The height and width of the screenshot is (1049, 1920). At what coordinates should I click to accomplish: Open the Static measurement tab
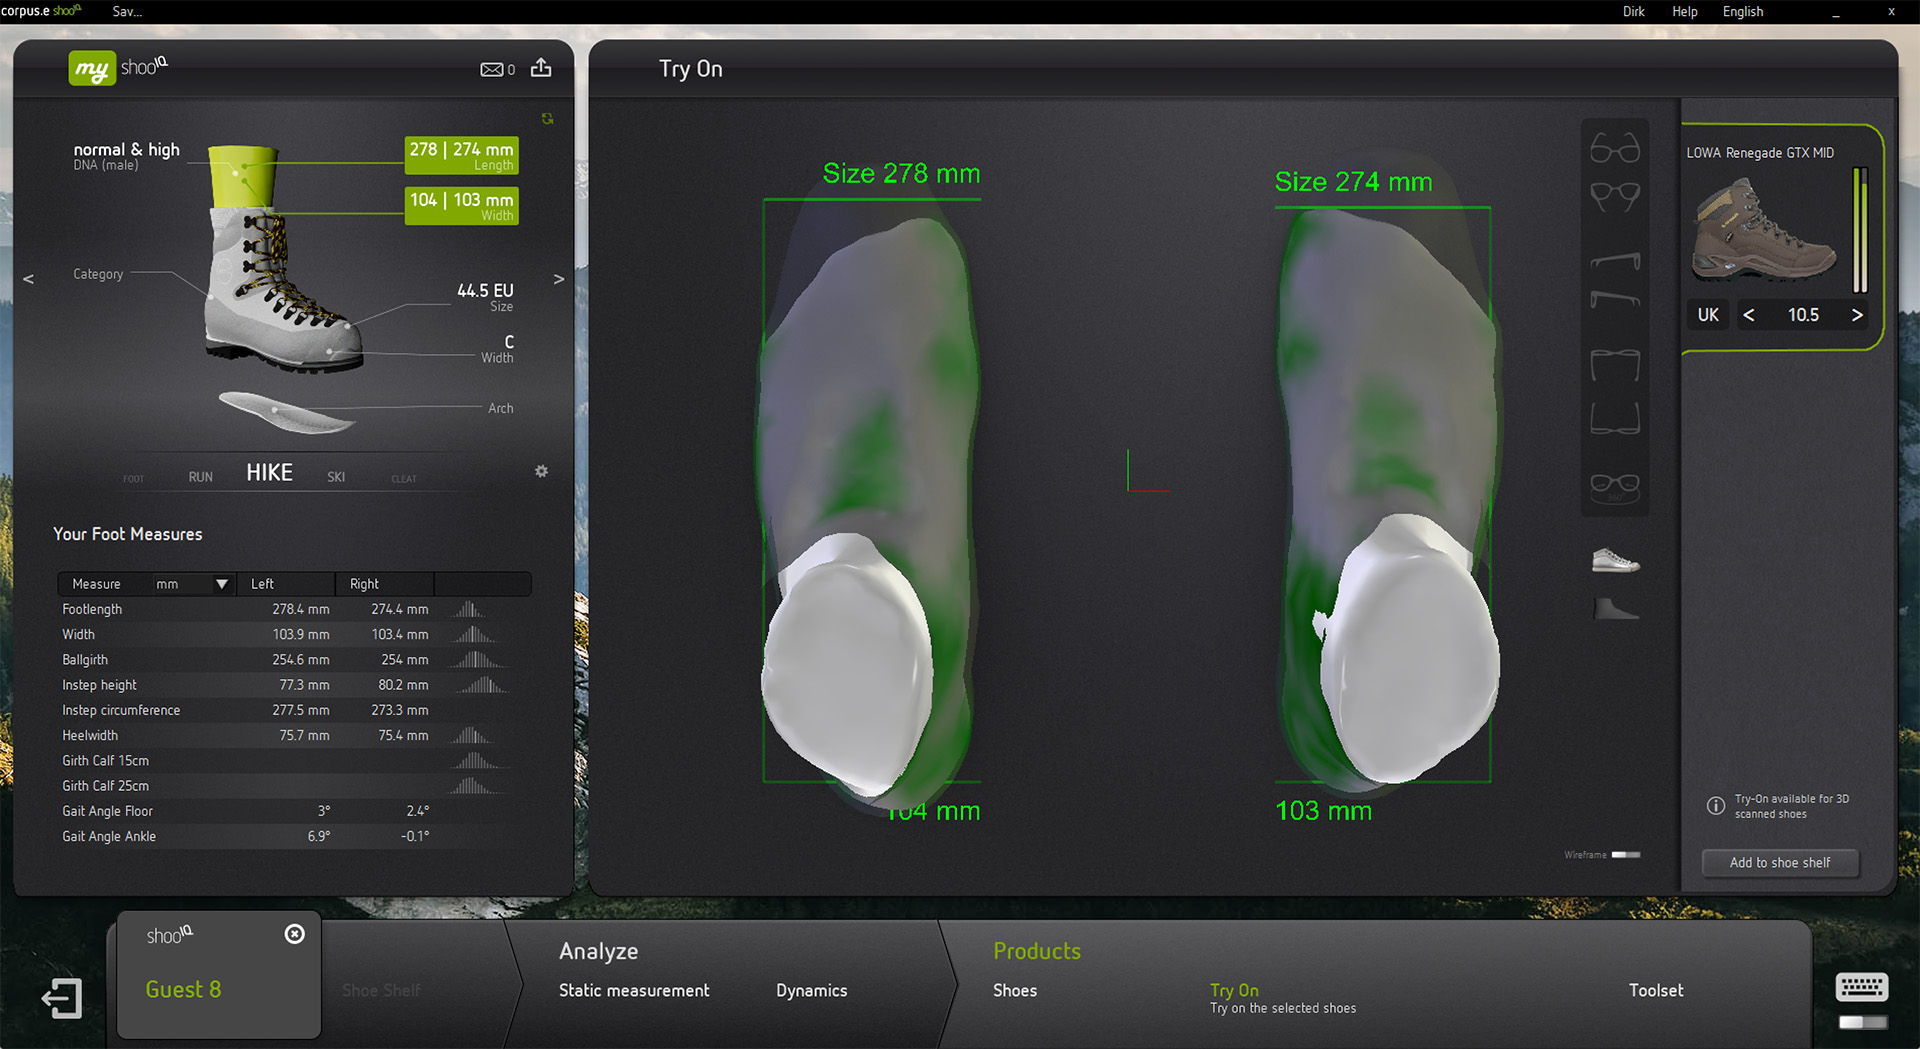[x=634, y=990]
